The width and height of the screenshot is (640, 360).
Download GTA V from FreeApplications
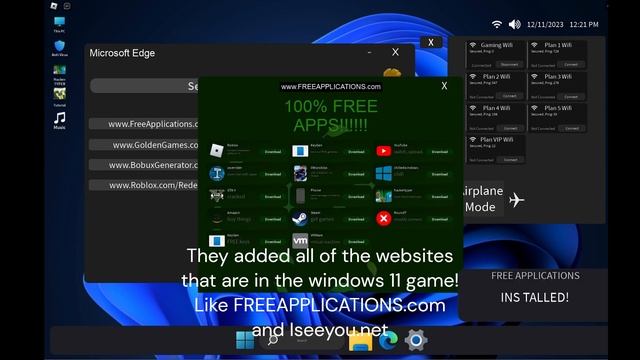pyautogui.click(x=273, y=196)
